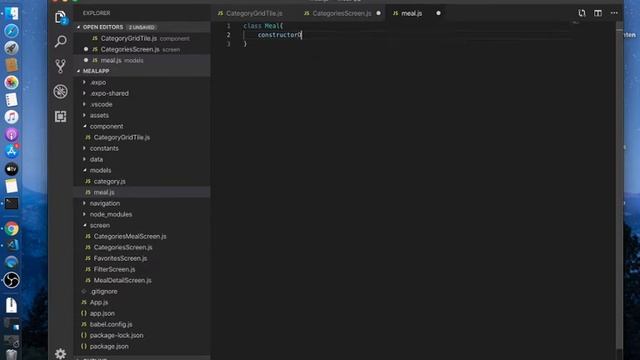Viewport: 640px width, 360px height.
Task: Select meal.js in models folder
Action: pos(142,192)
